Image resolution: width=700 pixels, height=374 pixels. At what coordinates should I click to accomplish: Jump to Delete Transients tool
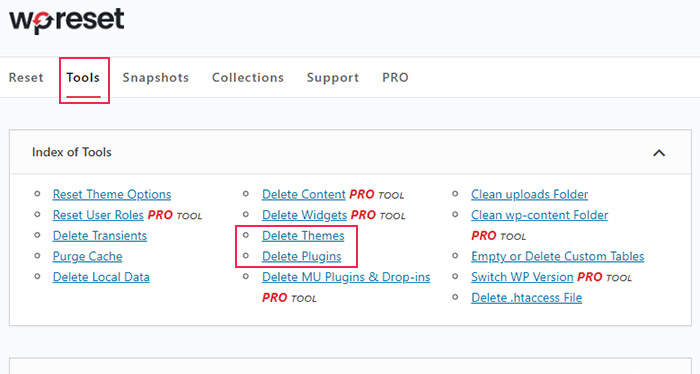(100, 236)
